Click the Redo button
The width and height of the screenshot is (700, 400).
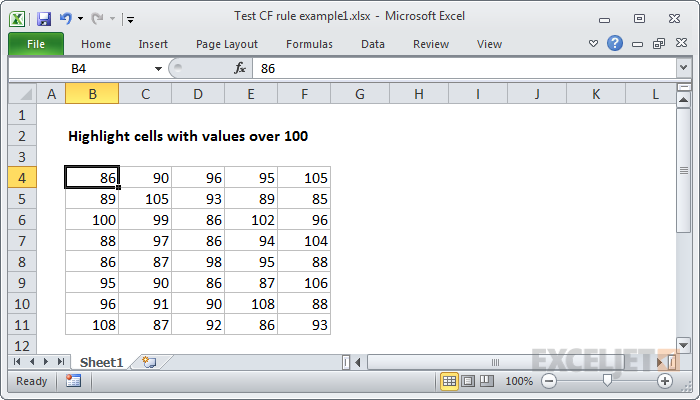tap(97, 19)
